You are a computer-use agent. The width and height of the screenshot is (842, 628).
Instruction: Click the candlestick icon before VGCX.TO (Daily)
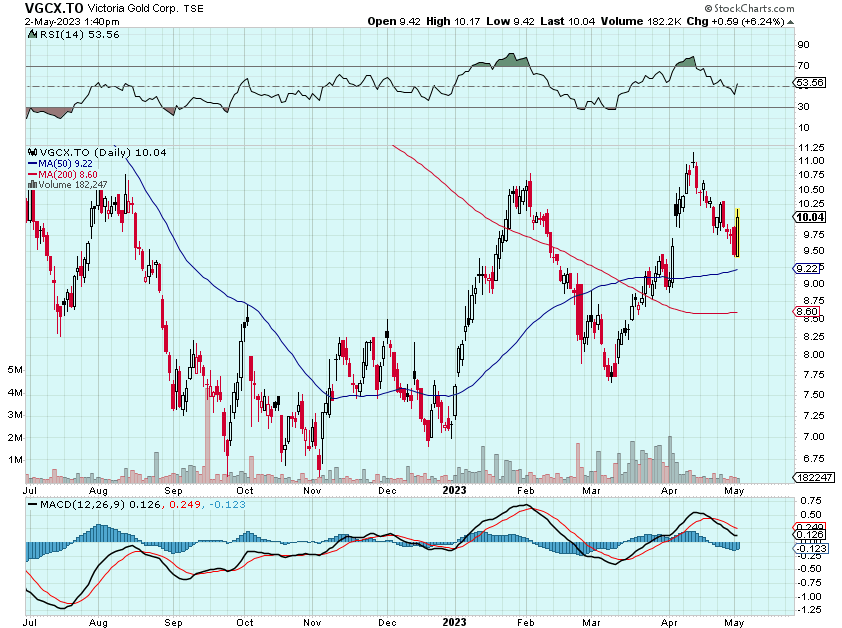click(x=32, y=153)
